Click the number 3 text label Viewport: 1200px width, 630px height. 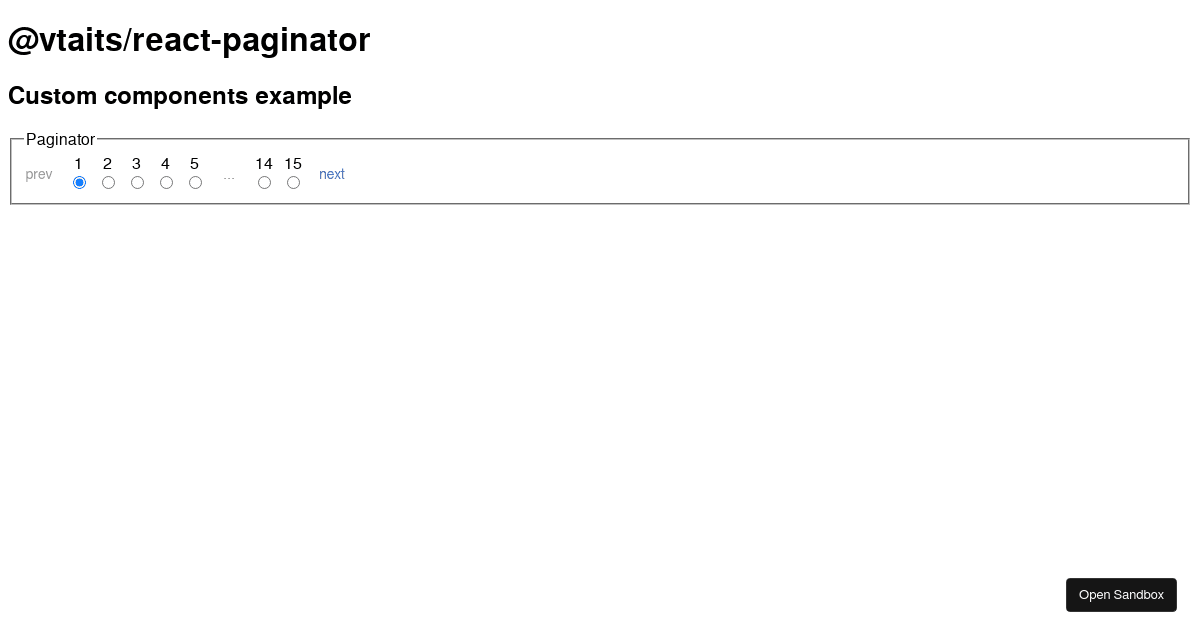(136, 163)
